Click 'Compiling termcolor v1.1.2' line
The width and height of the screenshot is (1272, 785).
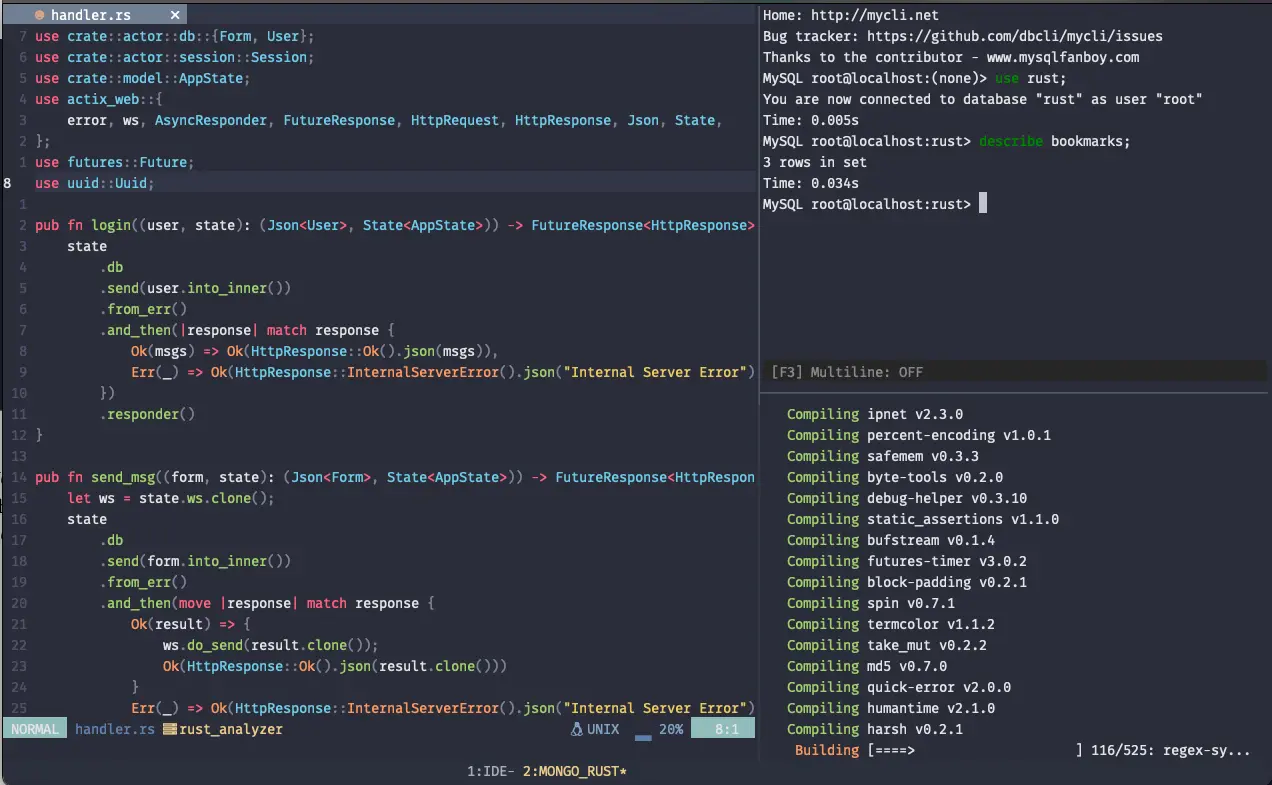[x=891, y=624]
